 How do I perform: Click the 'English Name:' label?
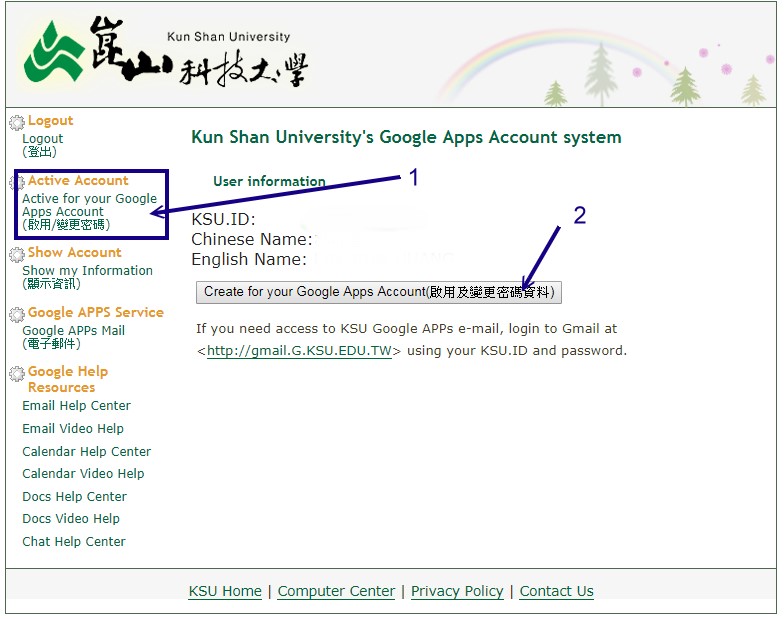249,259
